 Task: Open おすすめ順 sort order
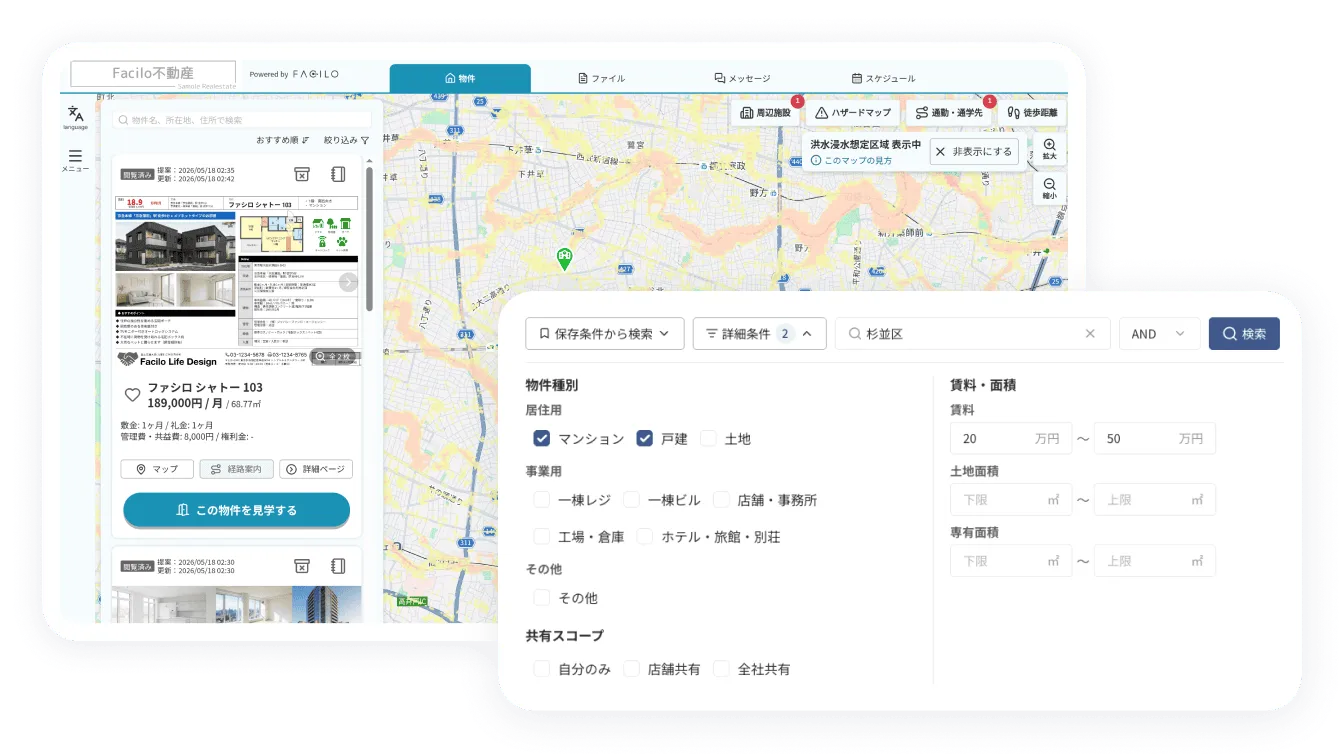[x=283, y=140]
